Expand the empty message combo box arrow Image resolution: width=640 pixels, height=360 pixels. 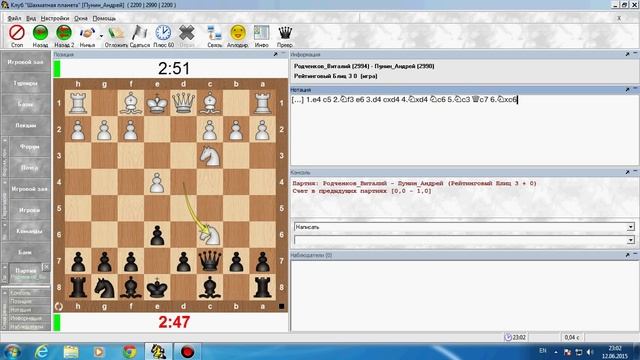tap(631, 240)
